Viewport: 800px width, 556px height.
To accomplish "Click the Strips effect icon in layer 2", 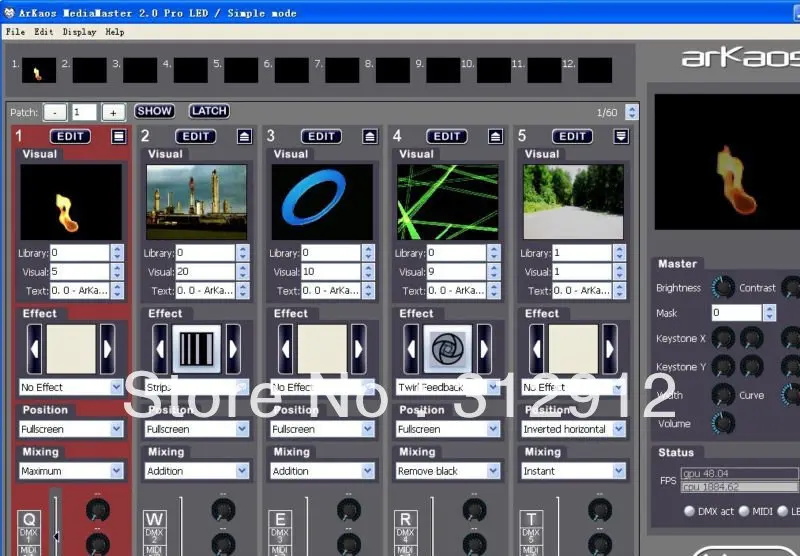I will (196, 348).
